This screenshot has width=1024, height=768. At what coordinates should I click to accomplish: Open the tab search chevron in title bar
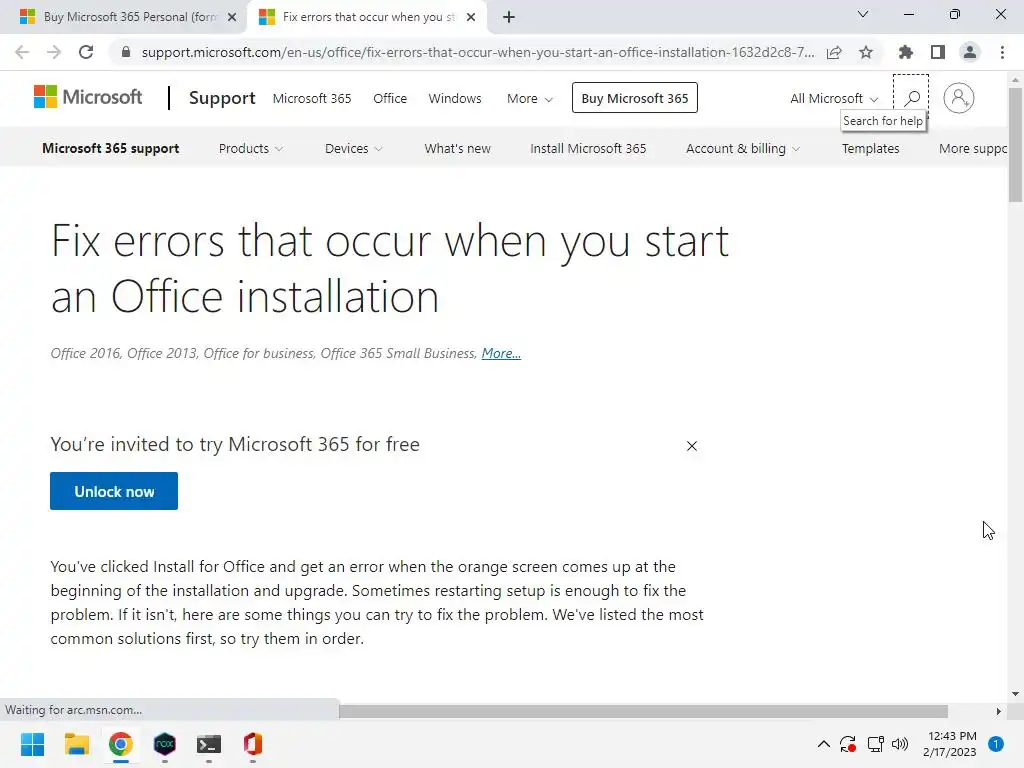pyautogui.click(x=863, y=14)
